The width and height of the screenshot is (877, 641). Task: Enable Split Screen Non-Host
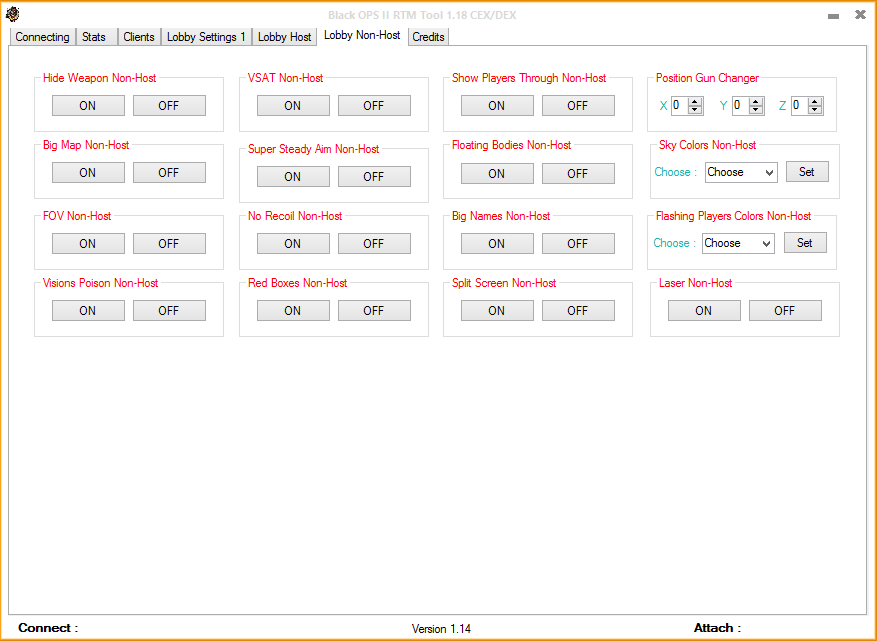497,311
